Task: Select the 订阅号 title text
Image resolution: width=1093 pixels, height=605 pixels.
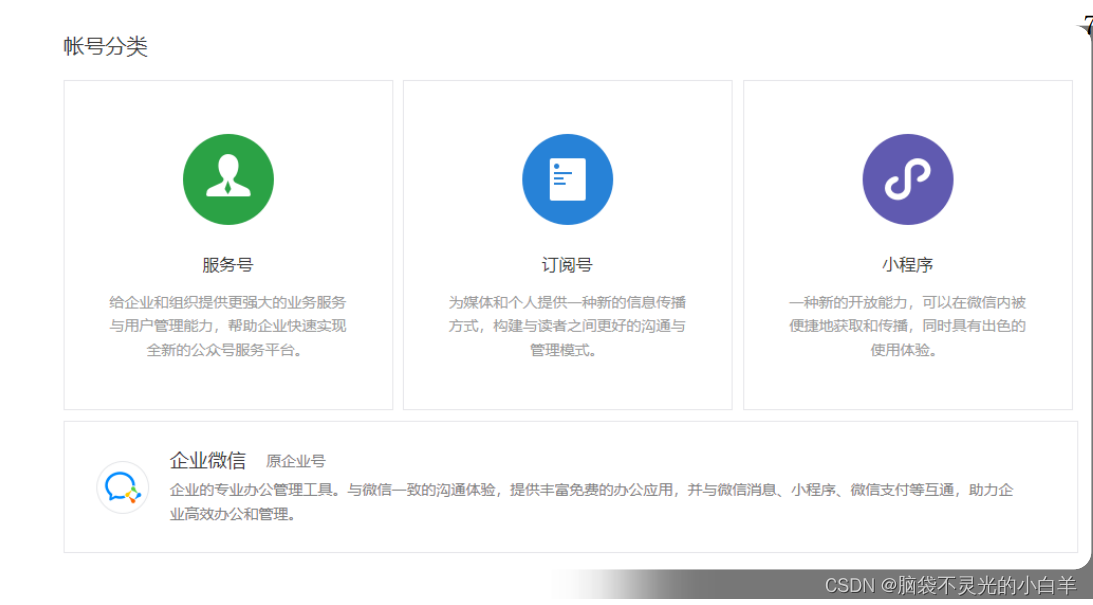Action: pos(567,265)
